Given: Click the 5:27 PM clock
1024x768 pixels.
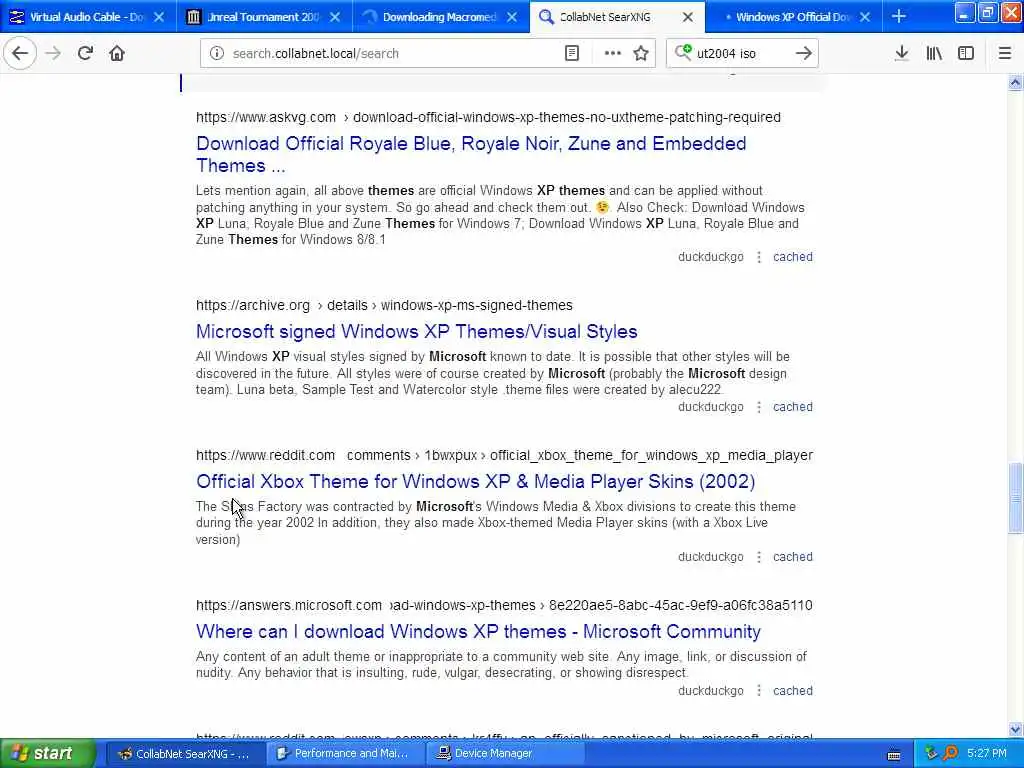Looking at the screenshot, I should click(987, 754).
